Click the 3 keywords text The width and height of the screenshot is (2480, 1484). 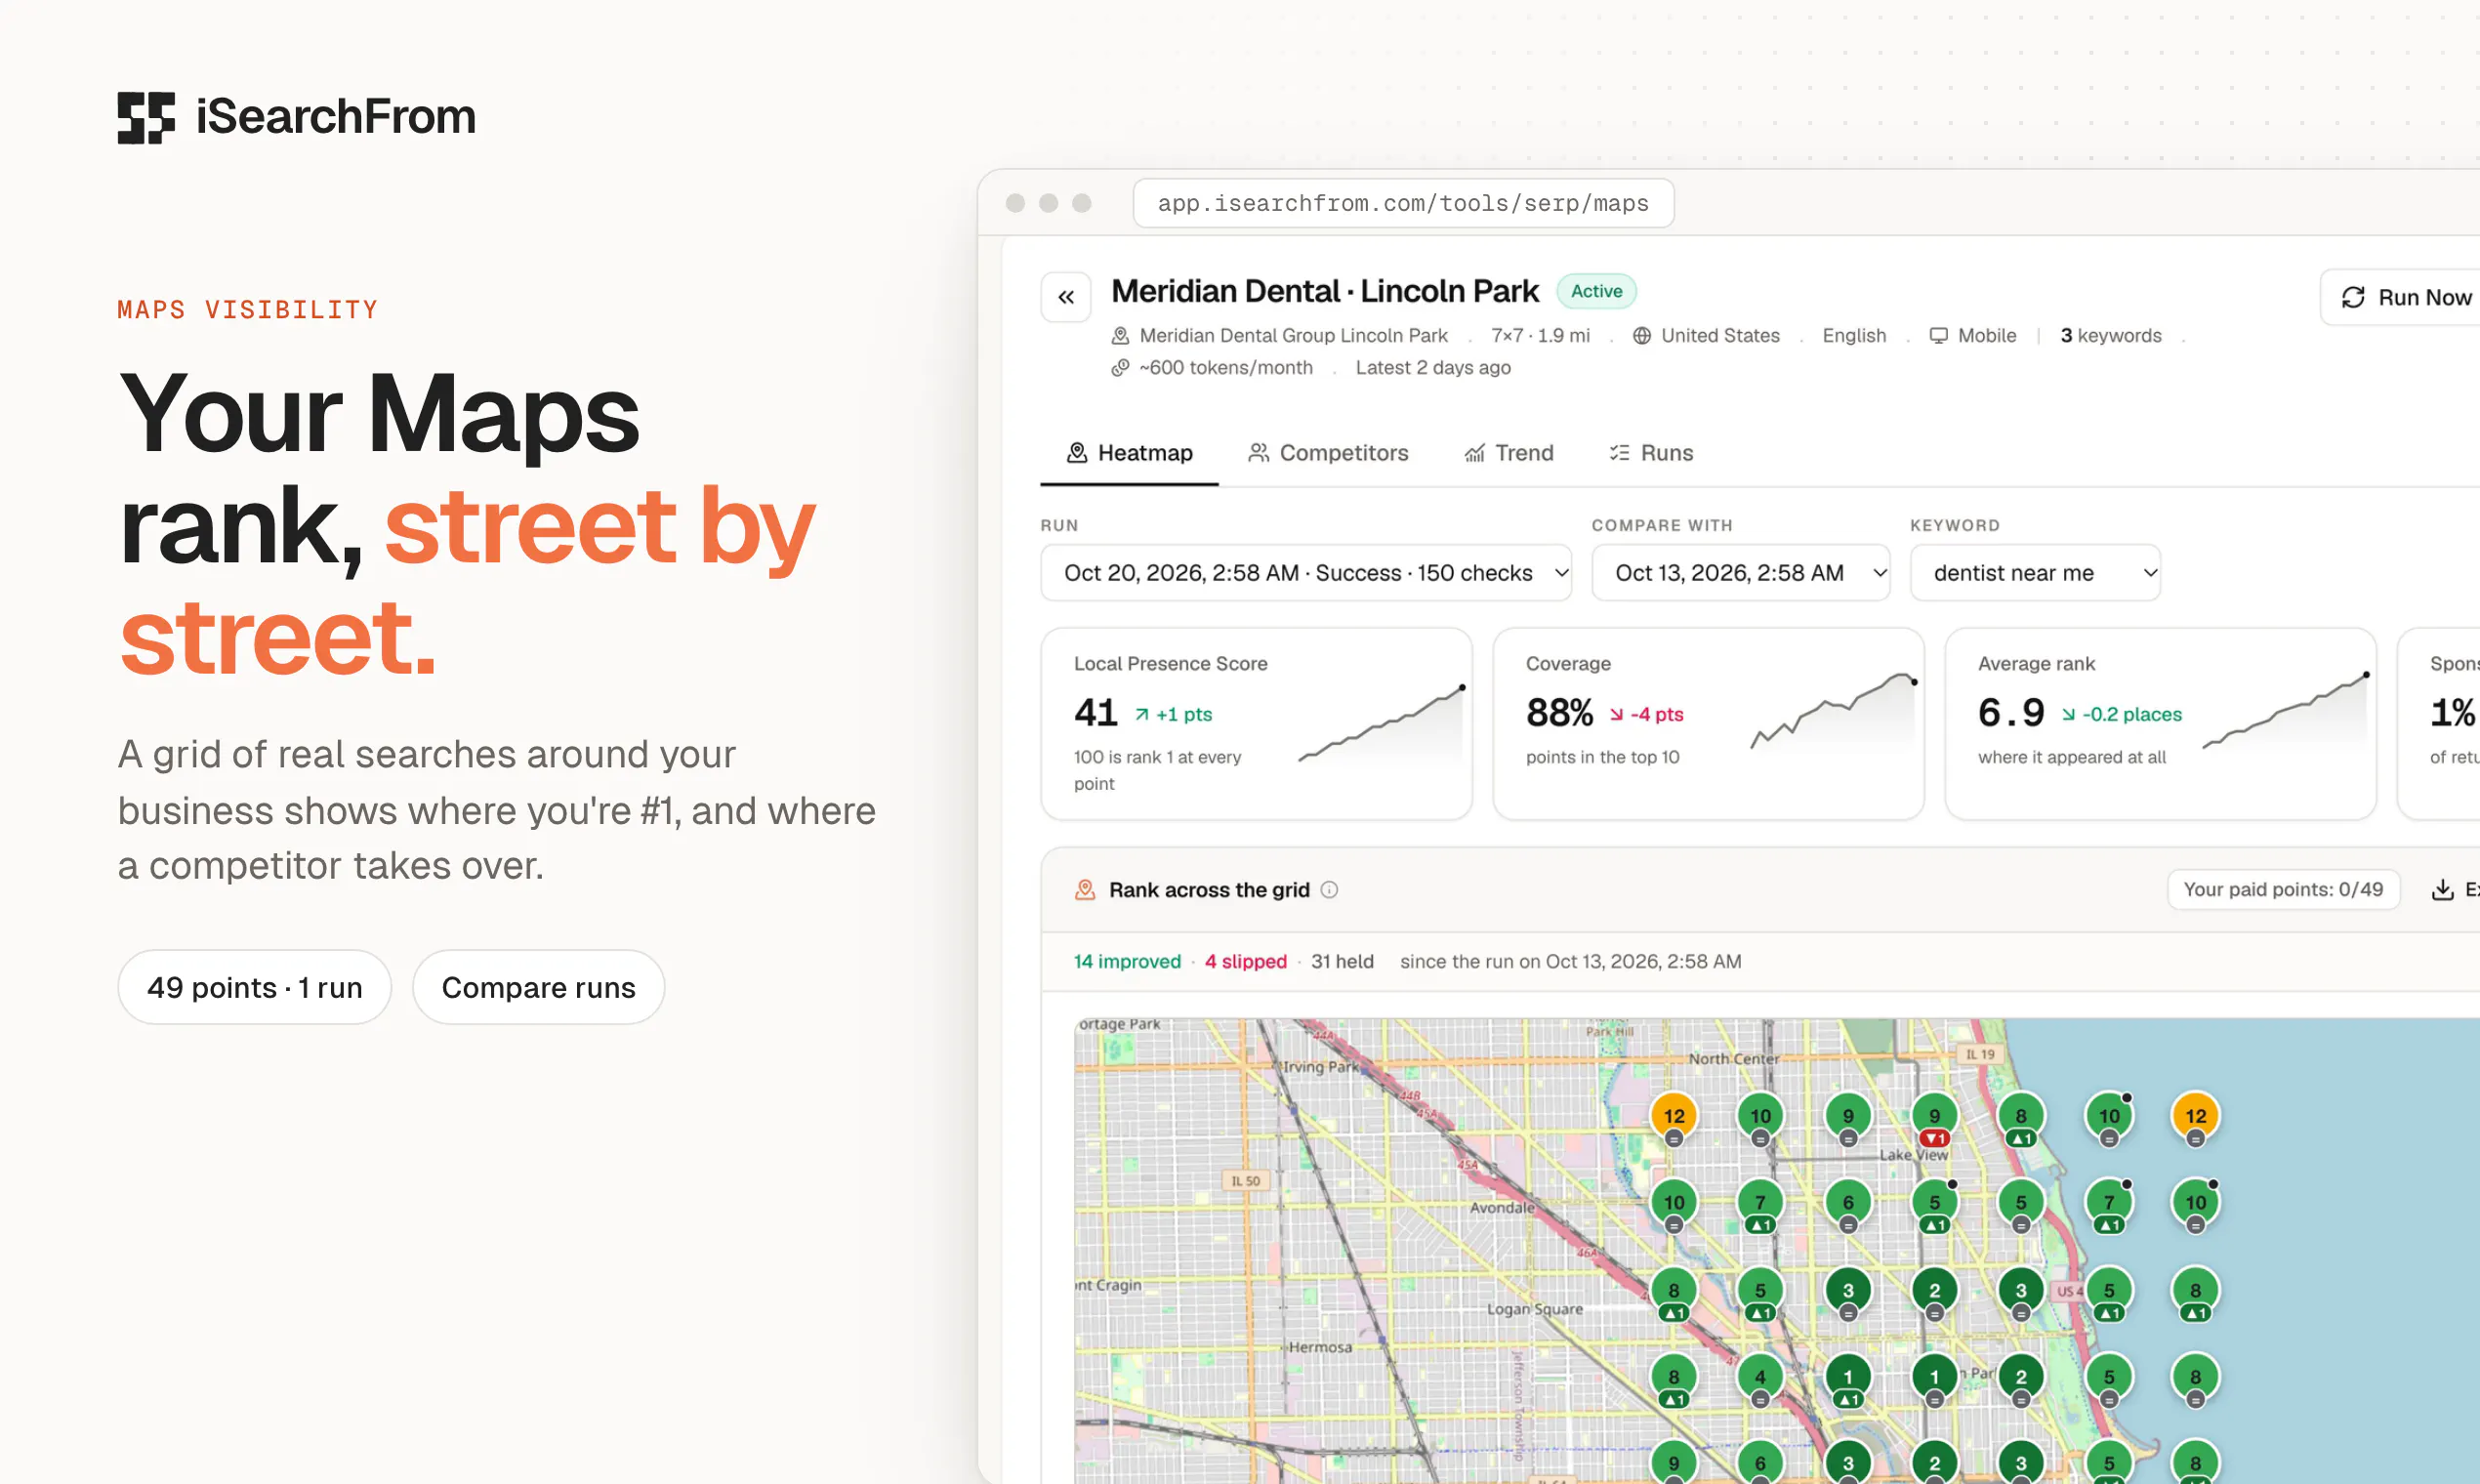[x=2111, y=336]
